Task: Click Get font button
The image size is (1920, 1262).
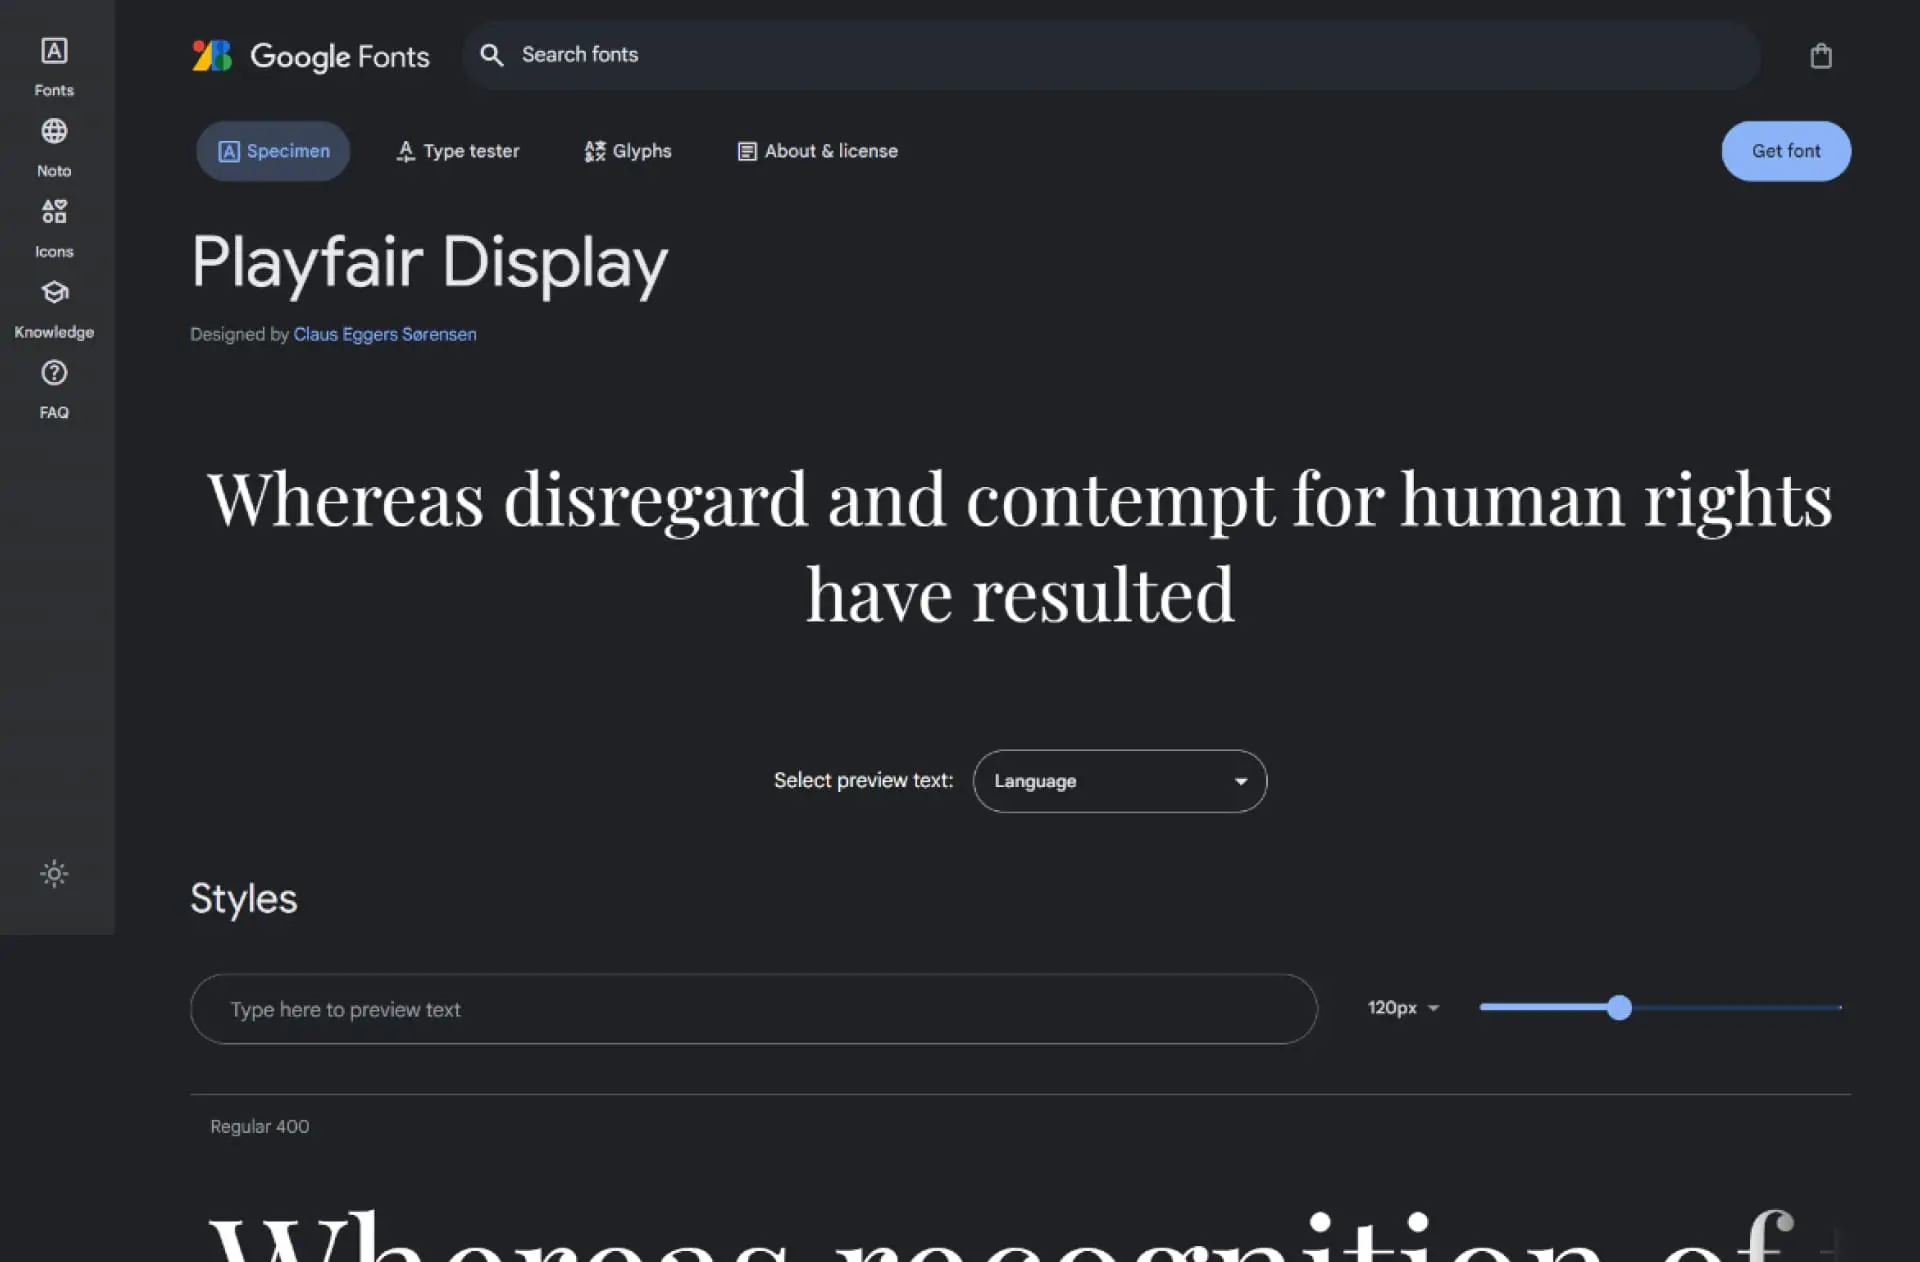Action: pos(1786,151)
